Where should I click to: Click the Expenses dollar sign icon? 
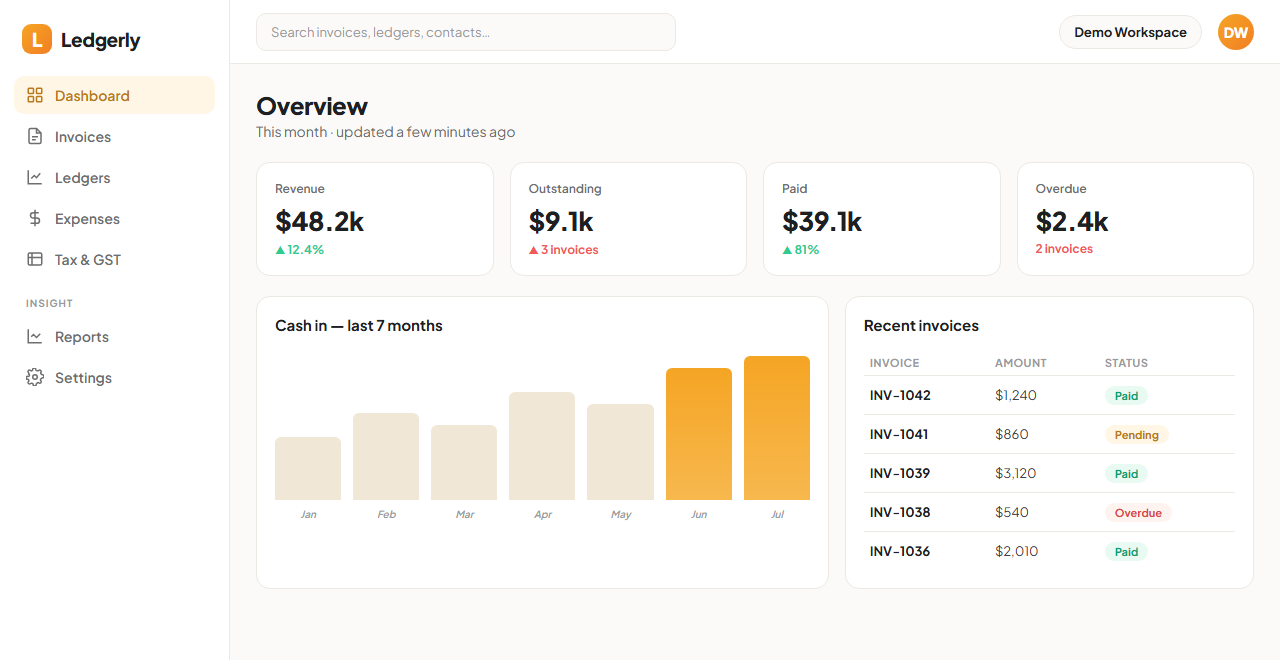(35, 218)
